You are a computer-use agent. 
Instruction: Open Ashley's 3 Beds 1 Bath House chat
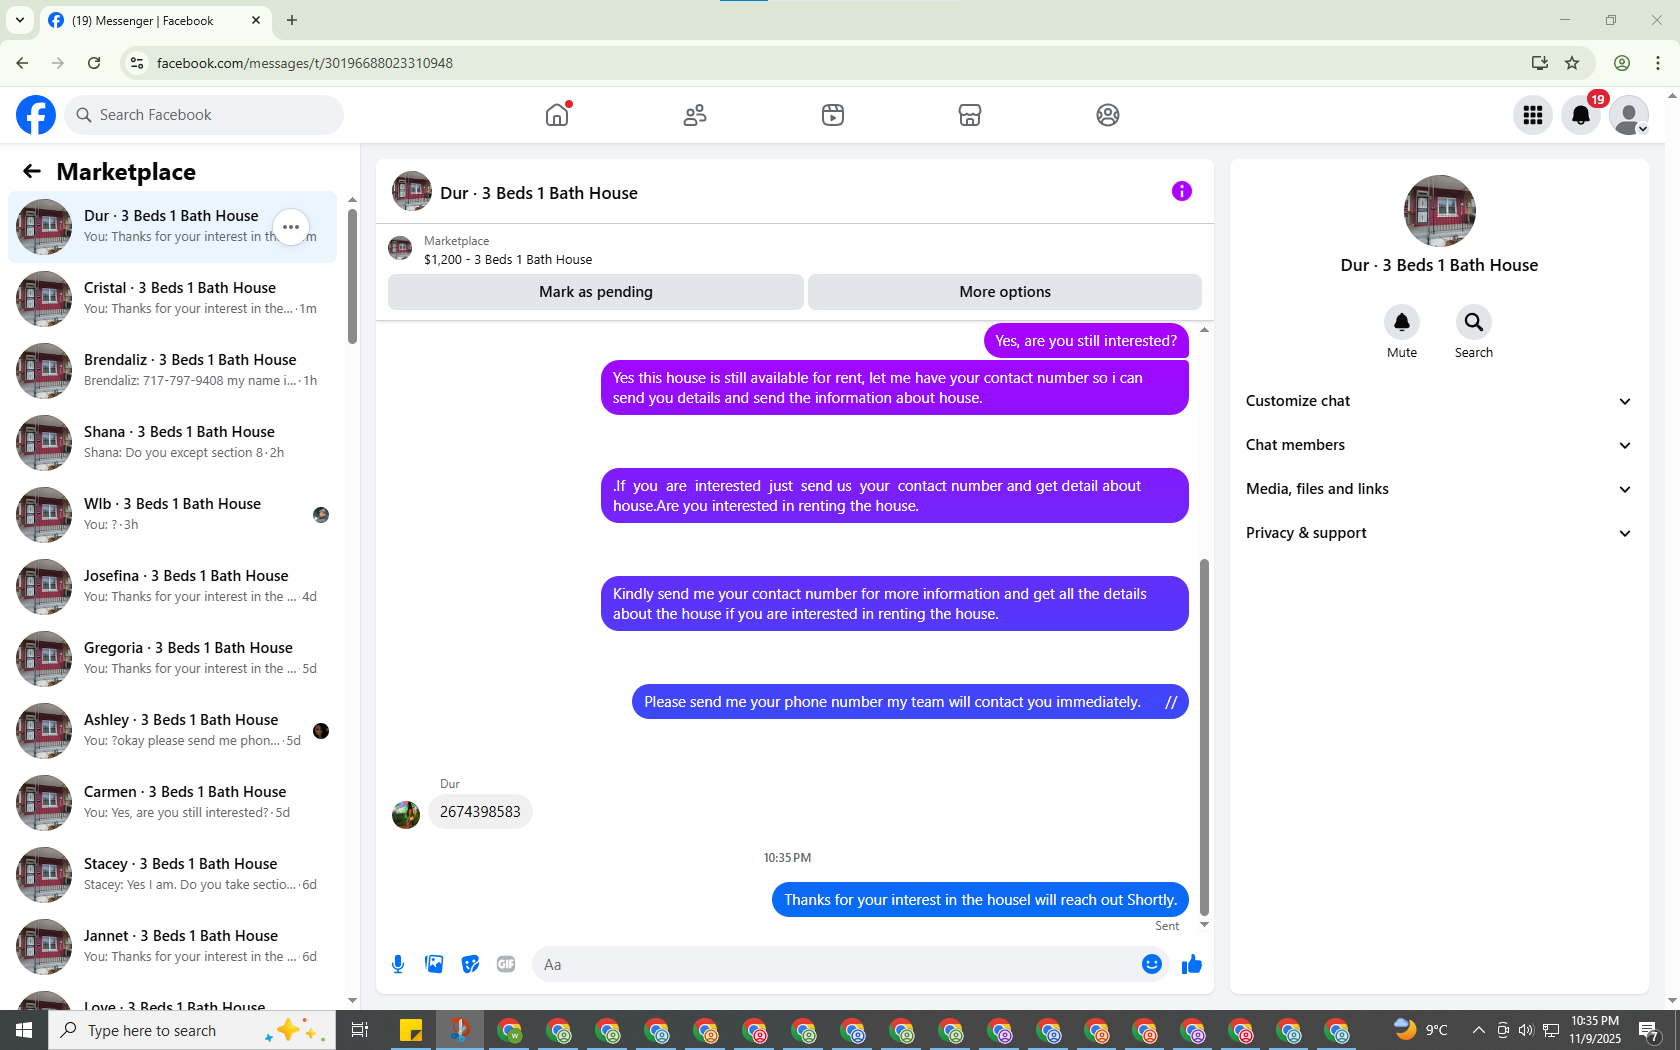coord(173,731)
